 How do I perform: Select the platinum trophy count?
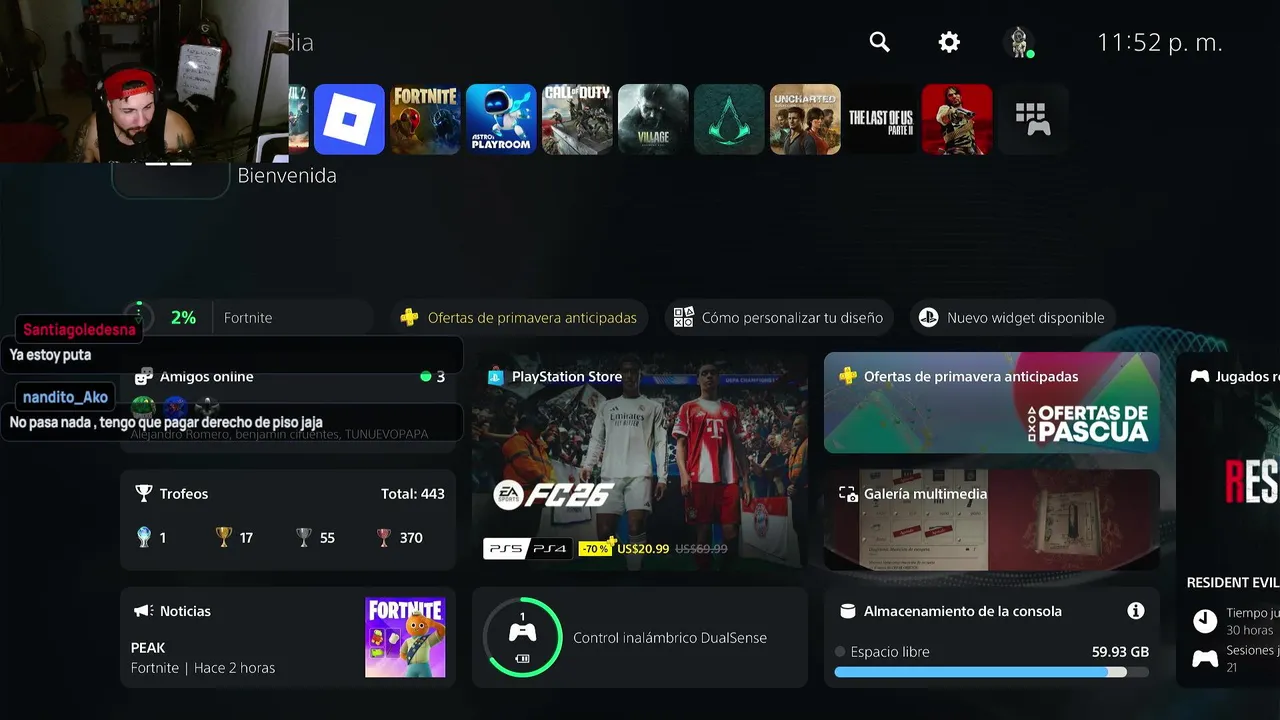pyautogui.click(x=152, y=537)
